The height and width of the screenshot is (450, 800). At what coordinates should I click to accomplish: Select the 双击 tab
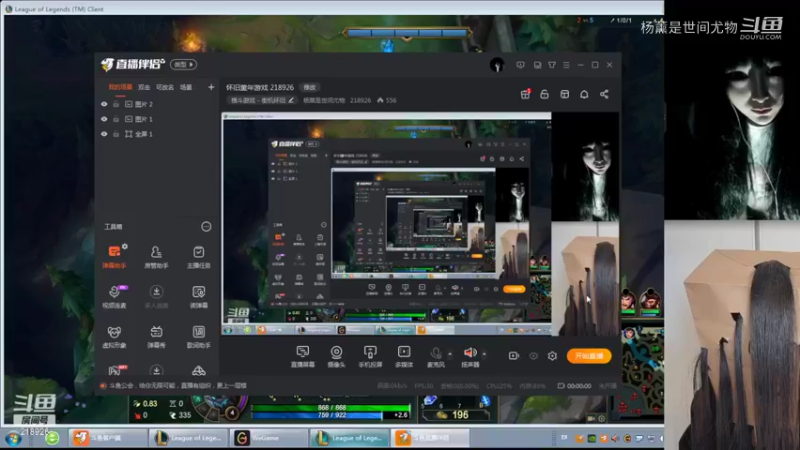144,87
